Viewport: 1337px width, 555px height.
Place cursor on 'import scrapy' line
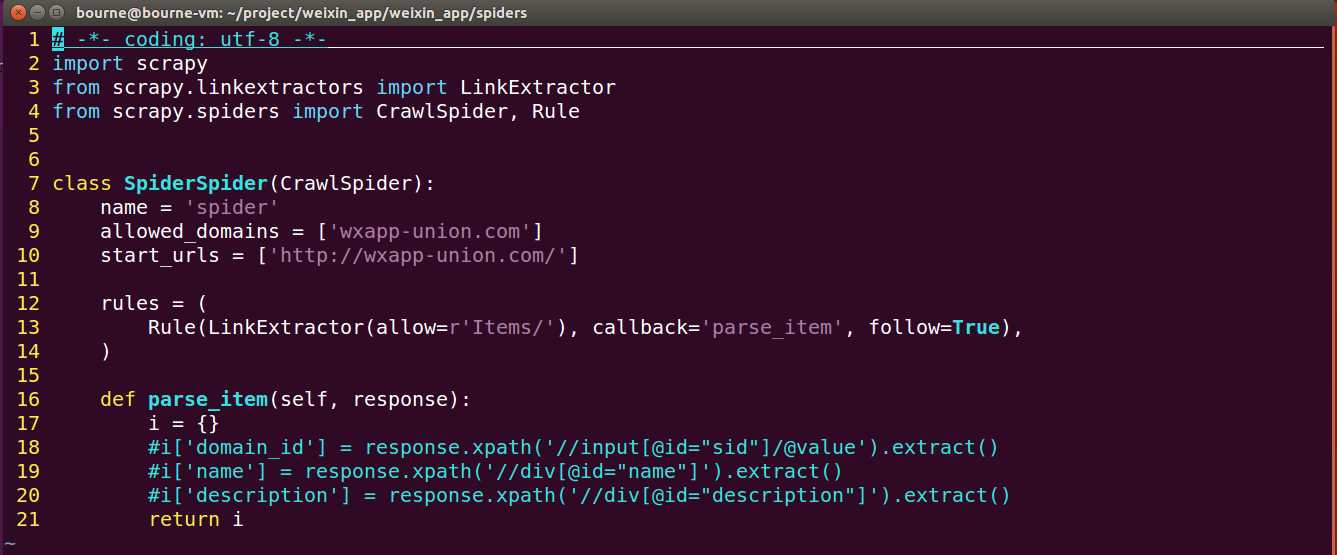tap(130, 63)
